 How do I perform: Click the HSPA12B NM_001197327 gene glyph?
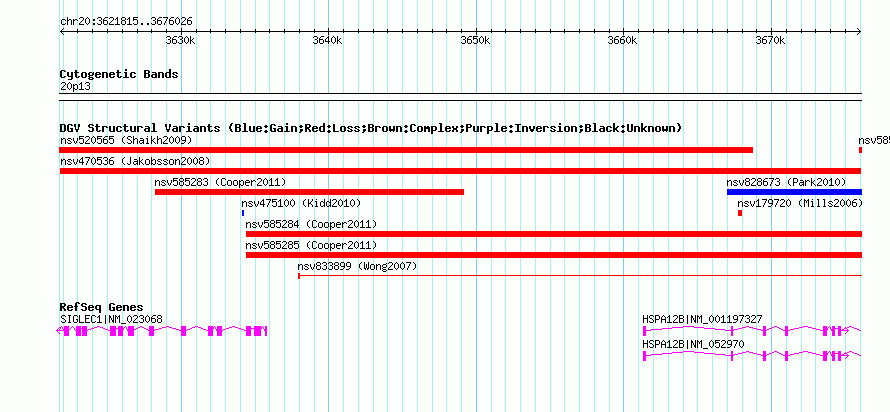pyautogui.click(x=752, y=330)
